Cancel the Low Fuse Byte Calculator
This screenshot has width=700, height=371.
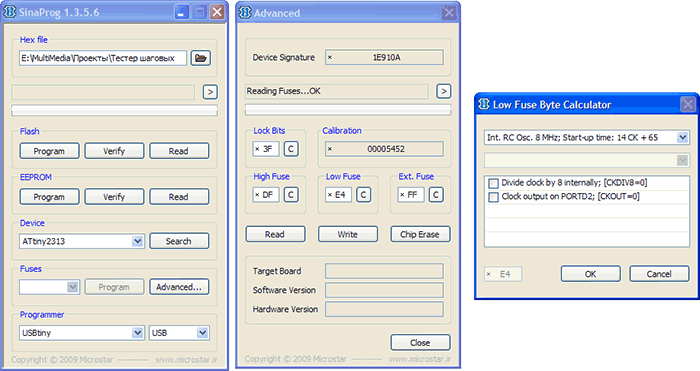coord(659,274)
